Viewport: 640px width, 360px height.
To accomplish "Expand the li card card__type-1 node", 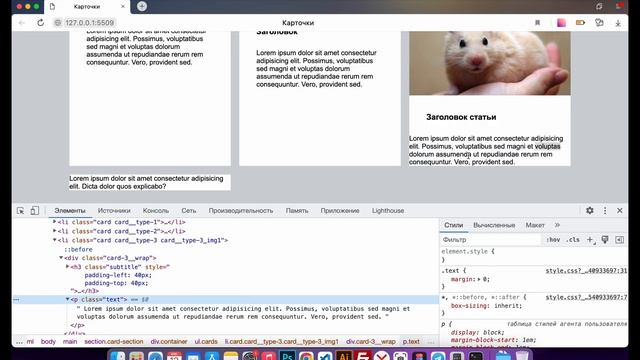I will [55, 222].
